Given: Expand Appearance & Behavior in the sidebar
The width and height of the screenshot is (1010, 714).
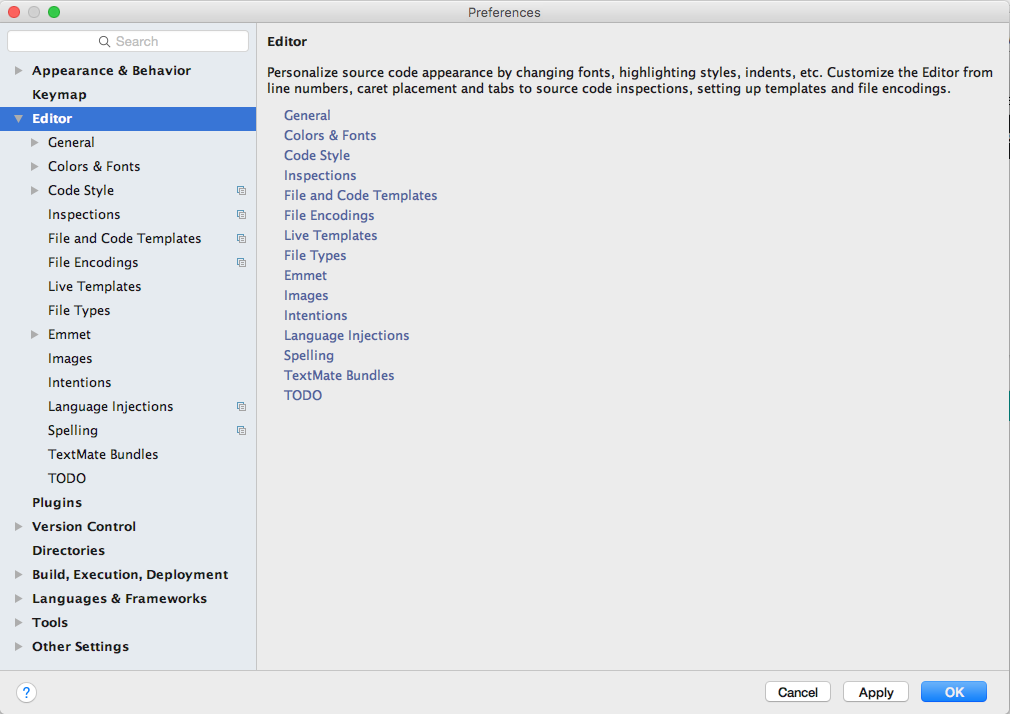Looking at the screenshot, I should tap(18, 70).
